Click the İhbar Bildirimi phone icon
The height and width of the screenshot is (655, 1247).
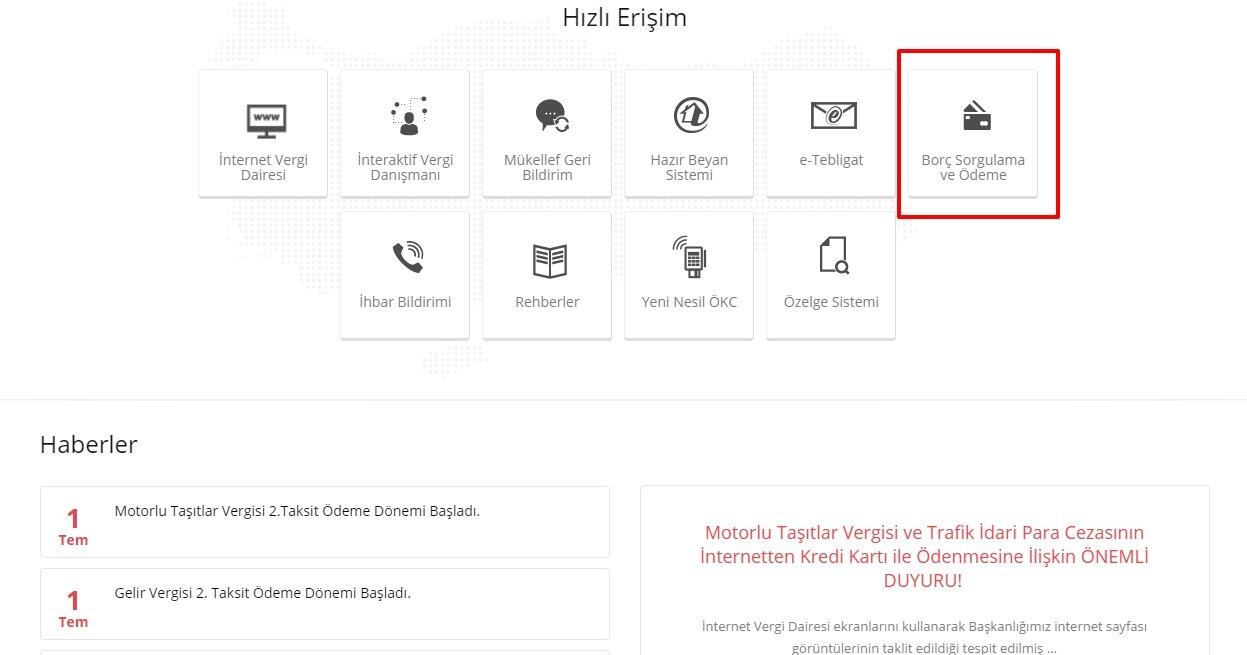tap(406, 259)
